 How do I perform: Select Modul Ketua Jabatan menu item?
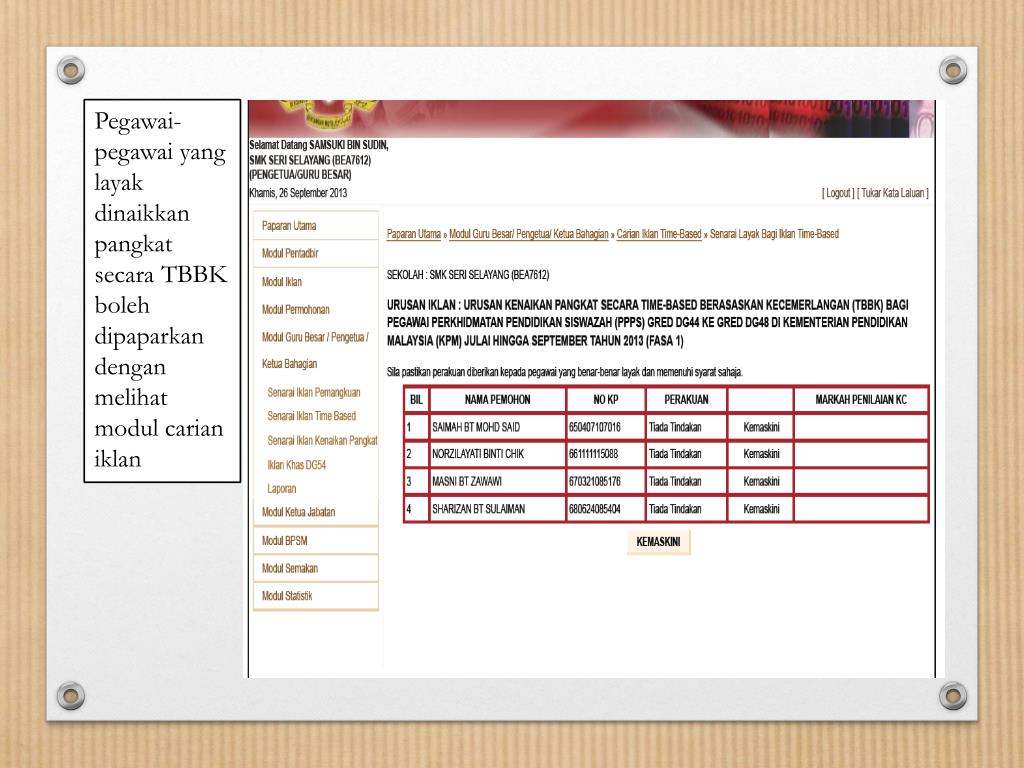(x=298, y=512)
